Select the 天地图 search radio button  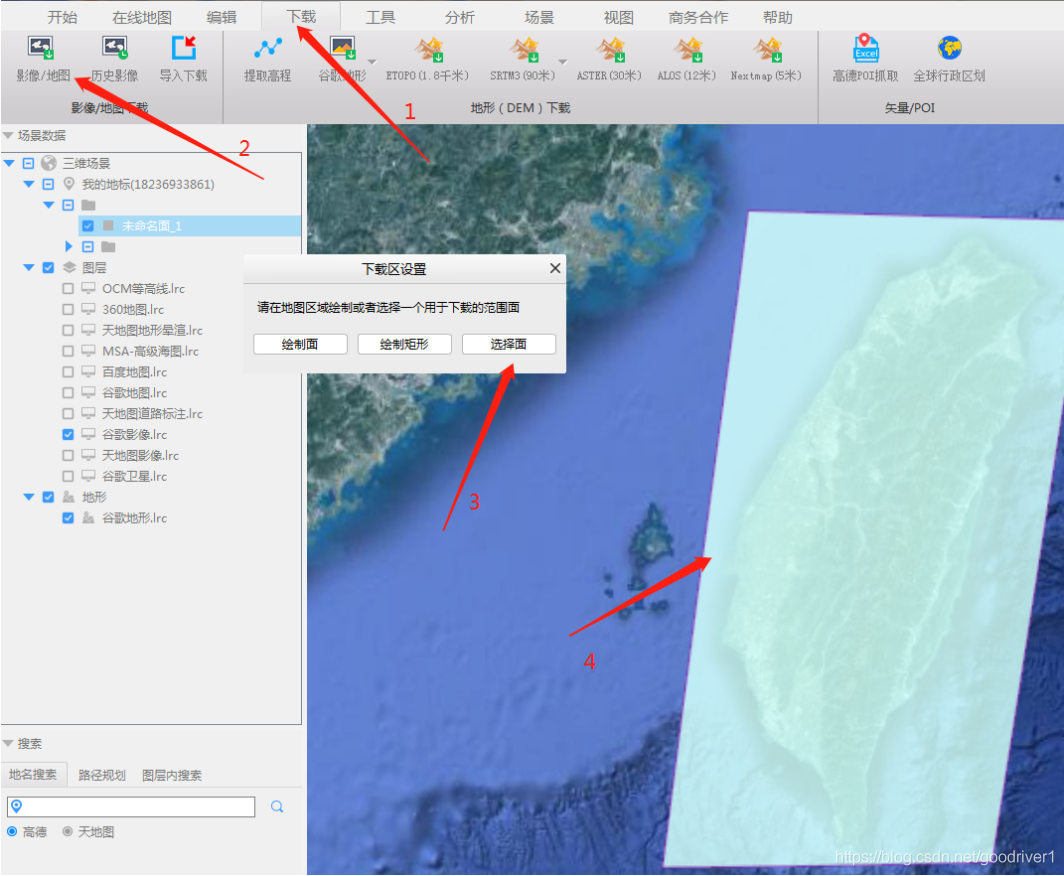(67, 831)
